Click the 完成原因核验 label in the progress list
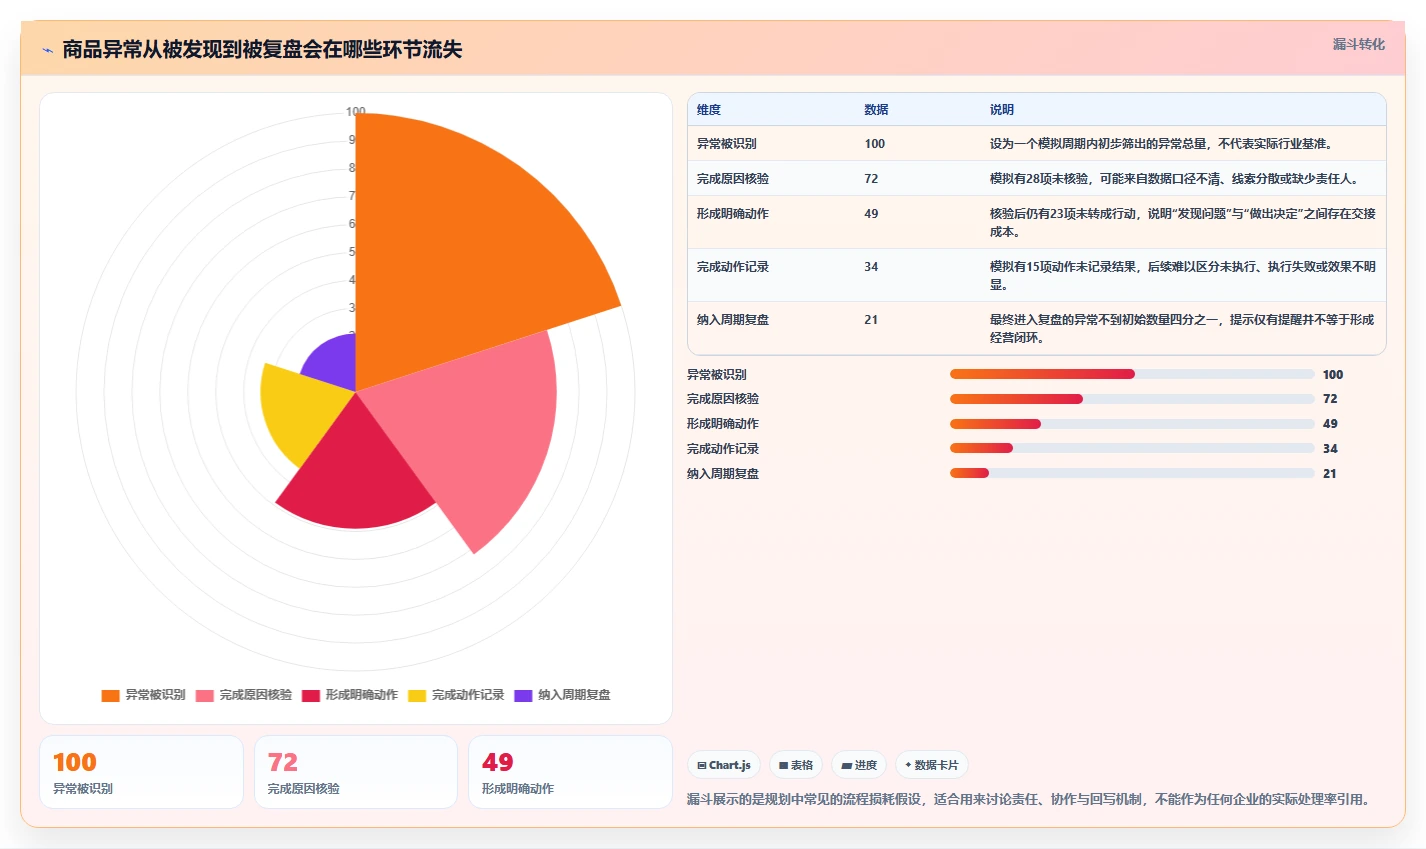 pyautogui.click(x=723, y=399)
